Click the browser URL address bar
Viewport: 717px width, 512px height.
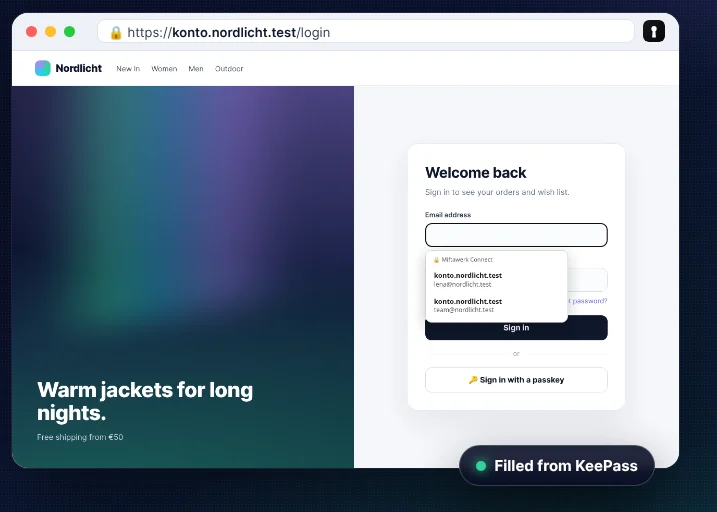366,32
